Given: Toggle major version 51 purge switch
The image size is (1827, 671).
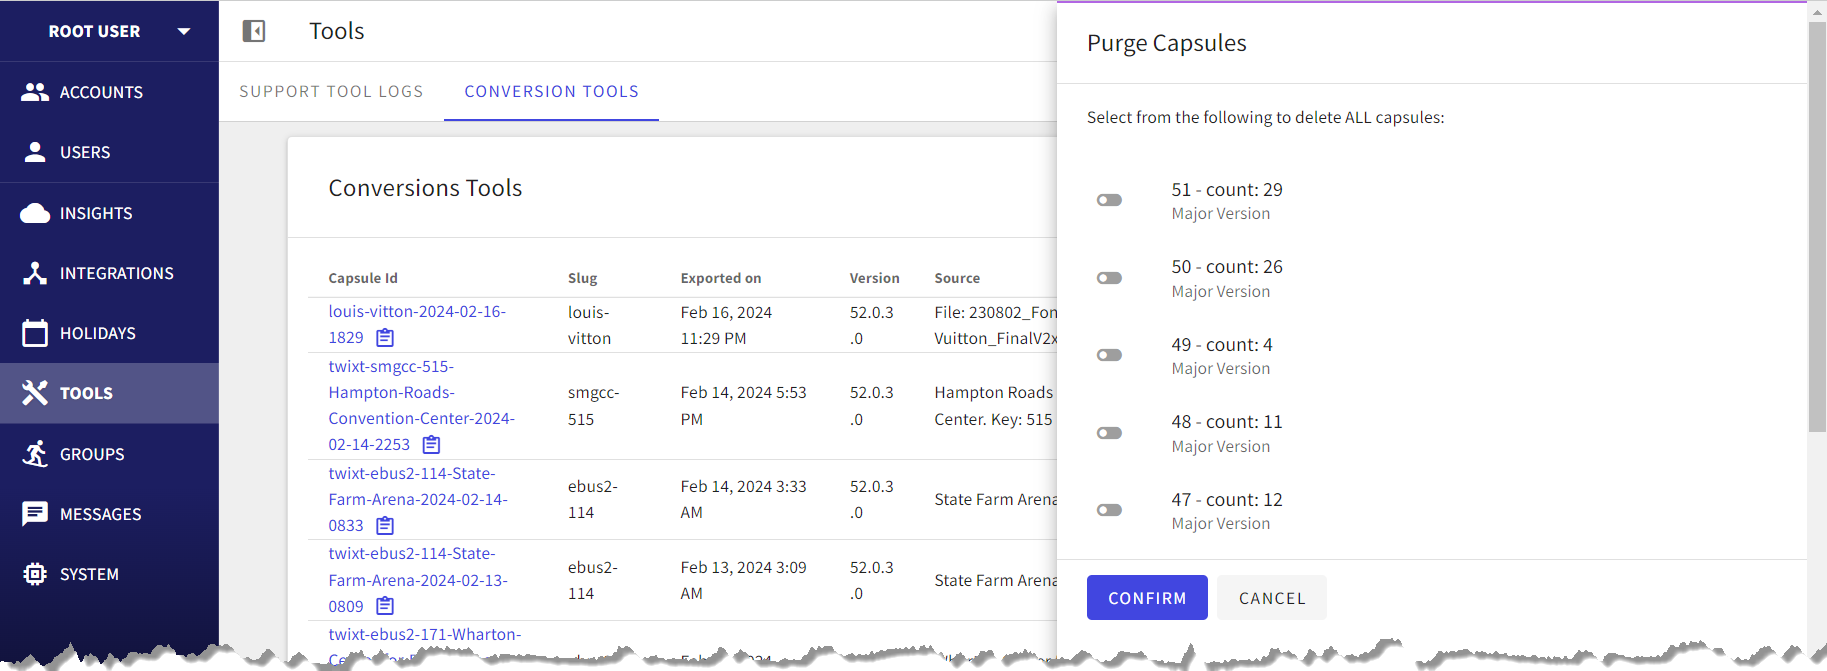Looking at the screenshot, I should (x=1109, y=200).
